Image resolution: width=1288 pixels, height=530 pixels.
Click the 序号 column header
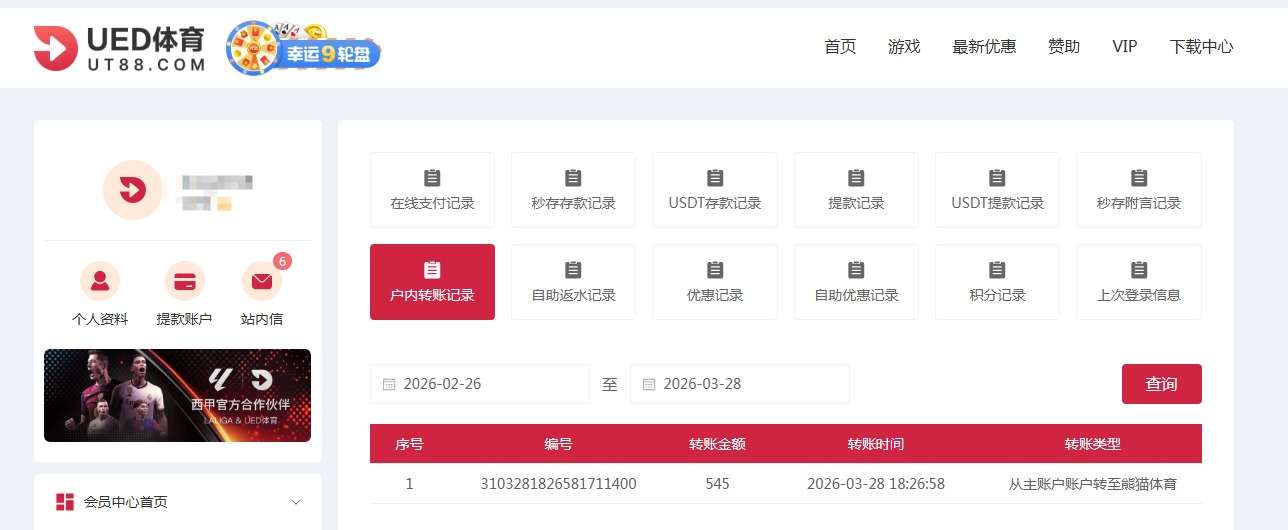409,444
